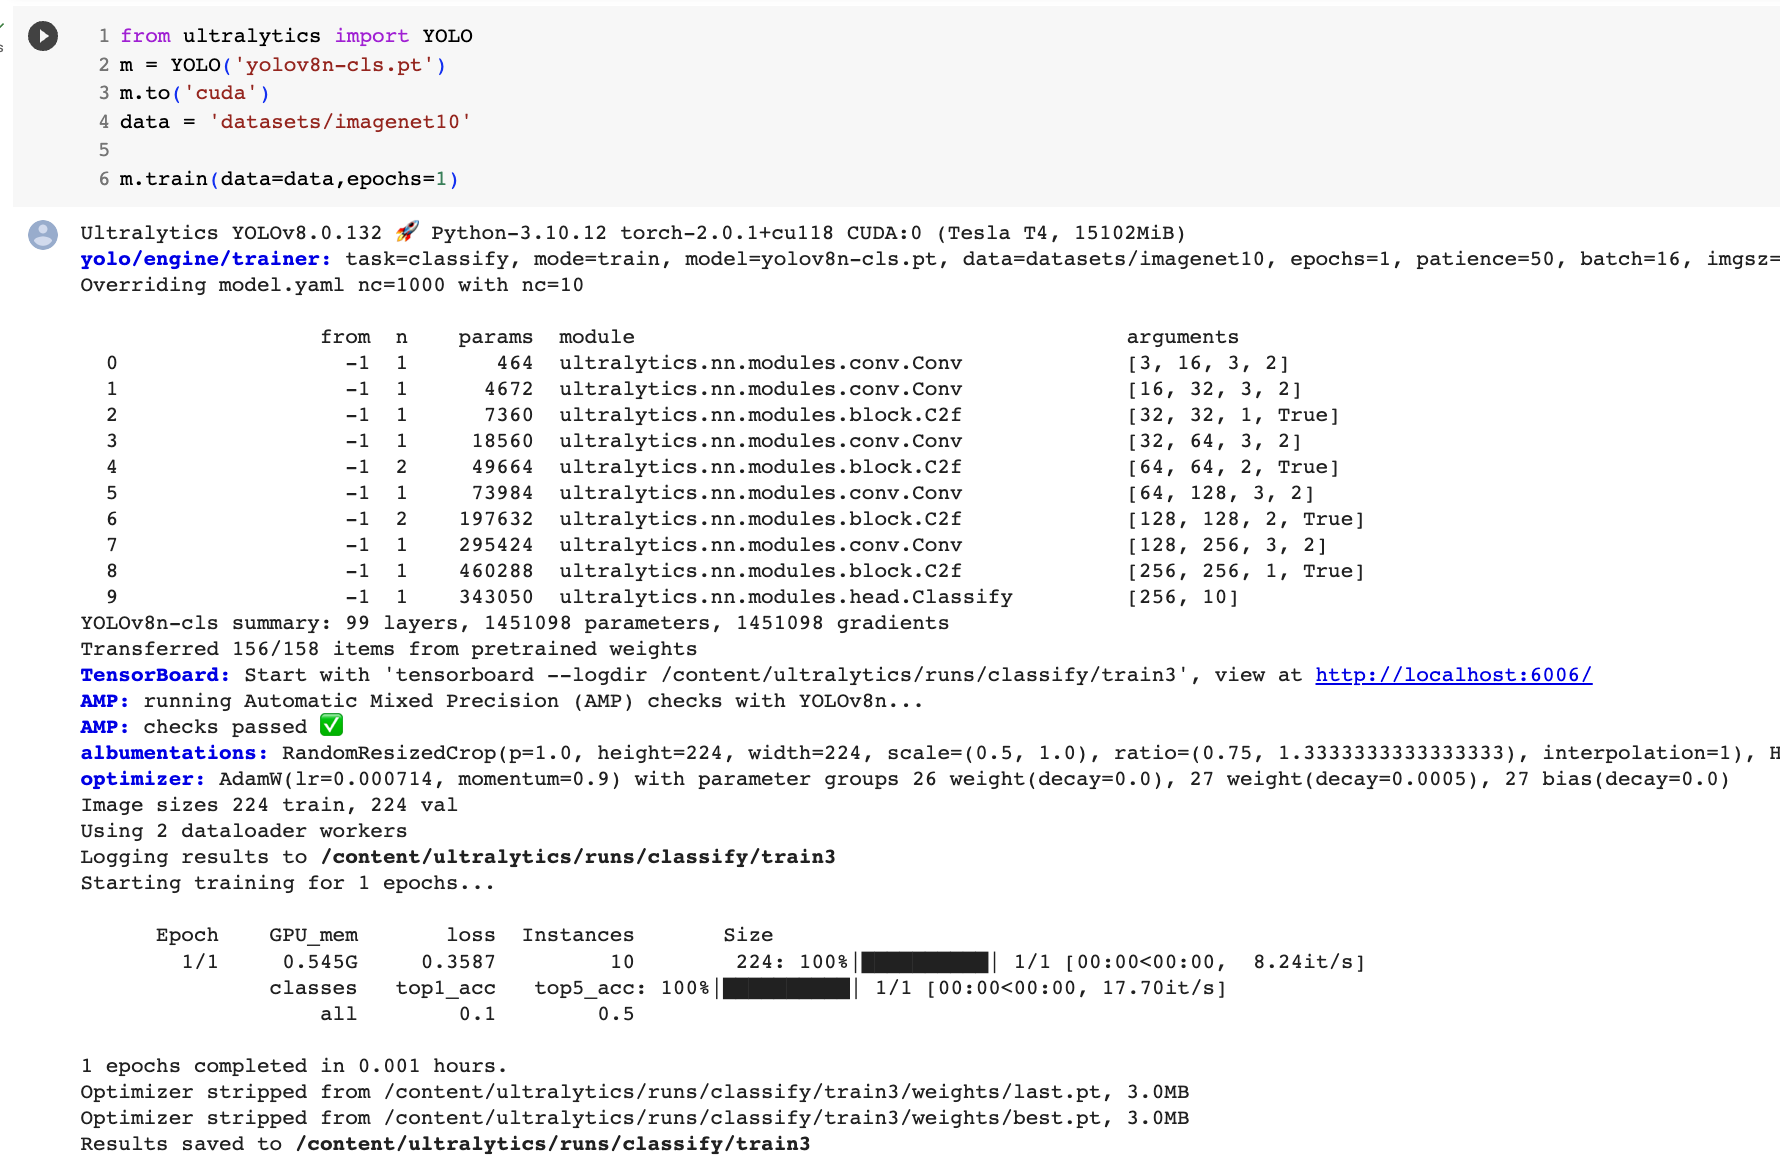Click 'Transferred 156/158 items' line
Image resolution: width=1780 pixels, height=1176 pixels.
tap(389, 649)
